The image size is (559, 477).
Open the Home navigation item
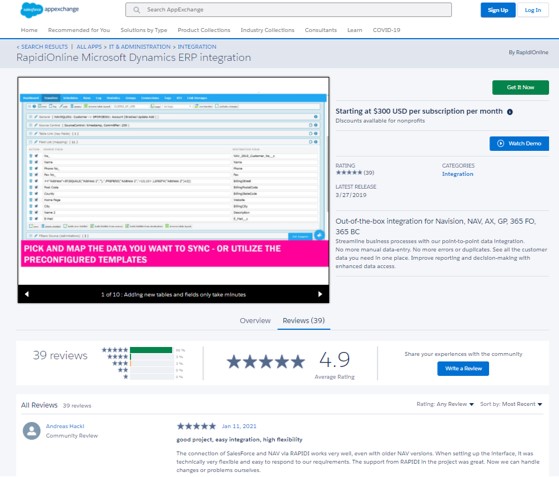click(29, 30)
